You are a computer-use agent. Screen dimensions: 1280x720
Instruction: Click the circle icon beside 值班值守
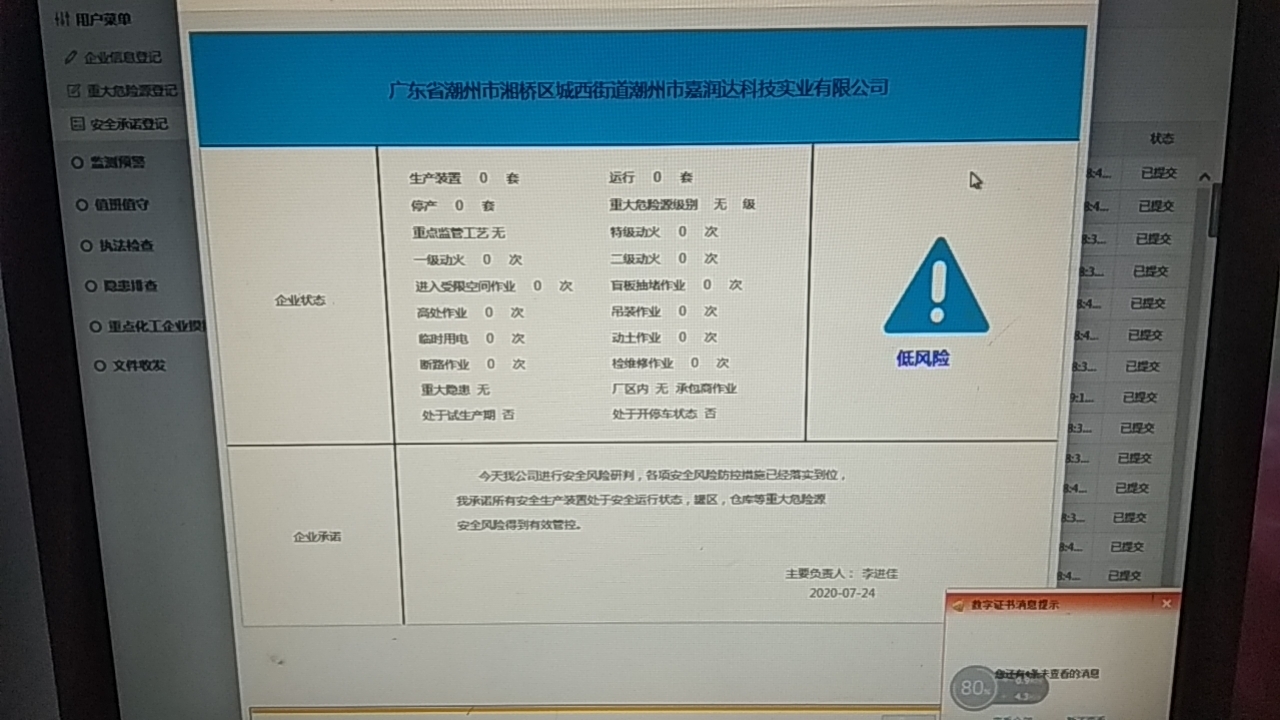tap(83, 204)
